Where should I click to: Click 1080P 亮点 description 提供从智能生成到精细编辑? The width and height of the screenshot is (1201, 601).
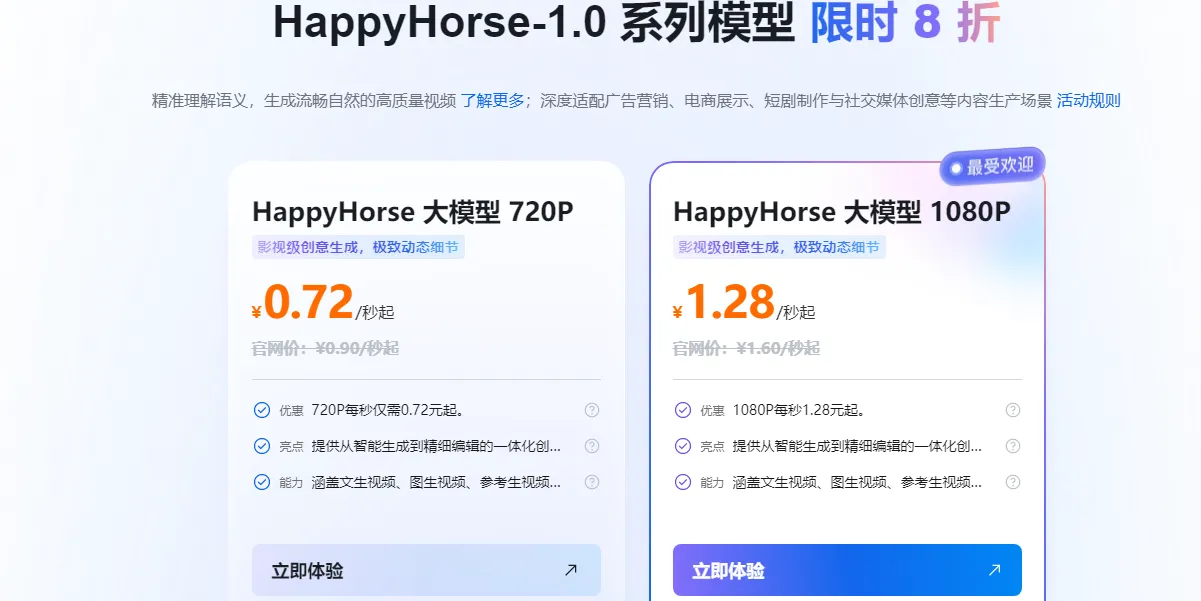click(x=857, y=446)
